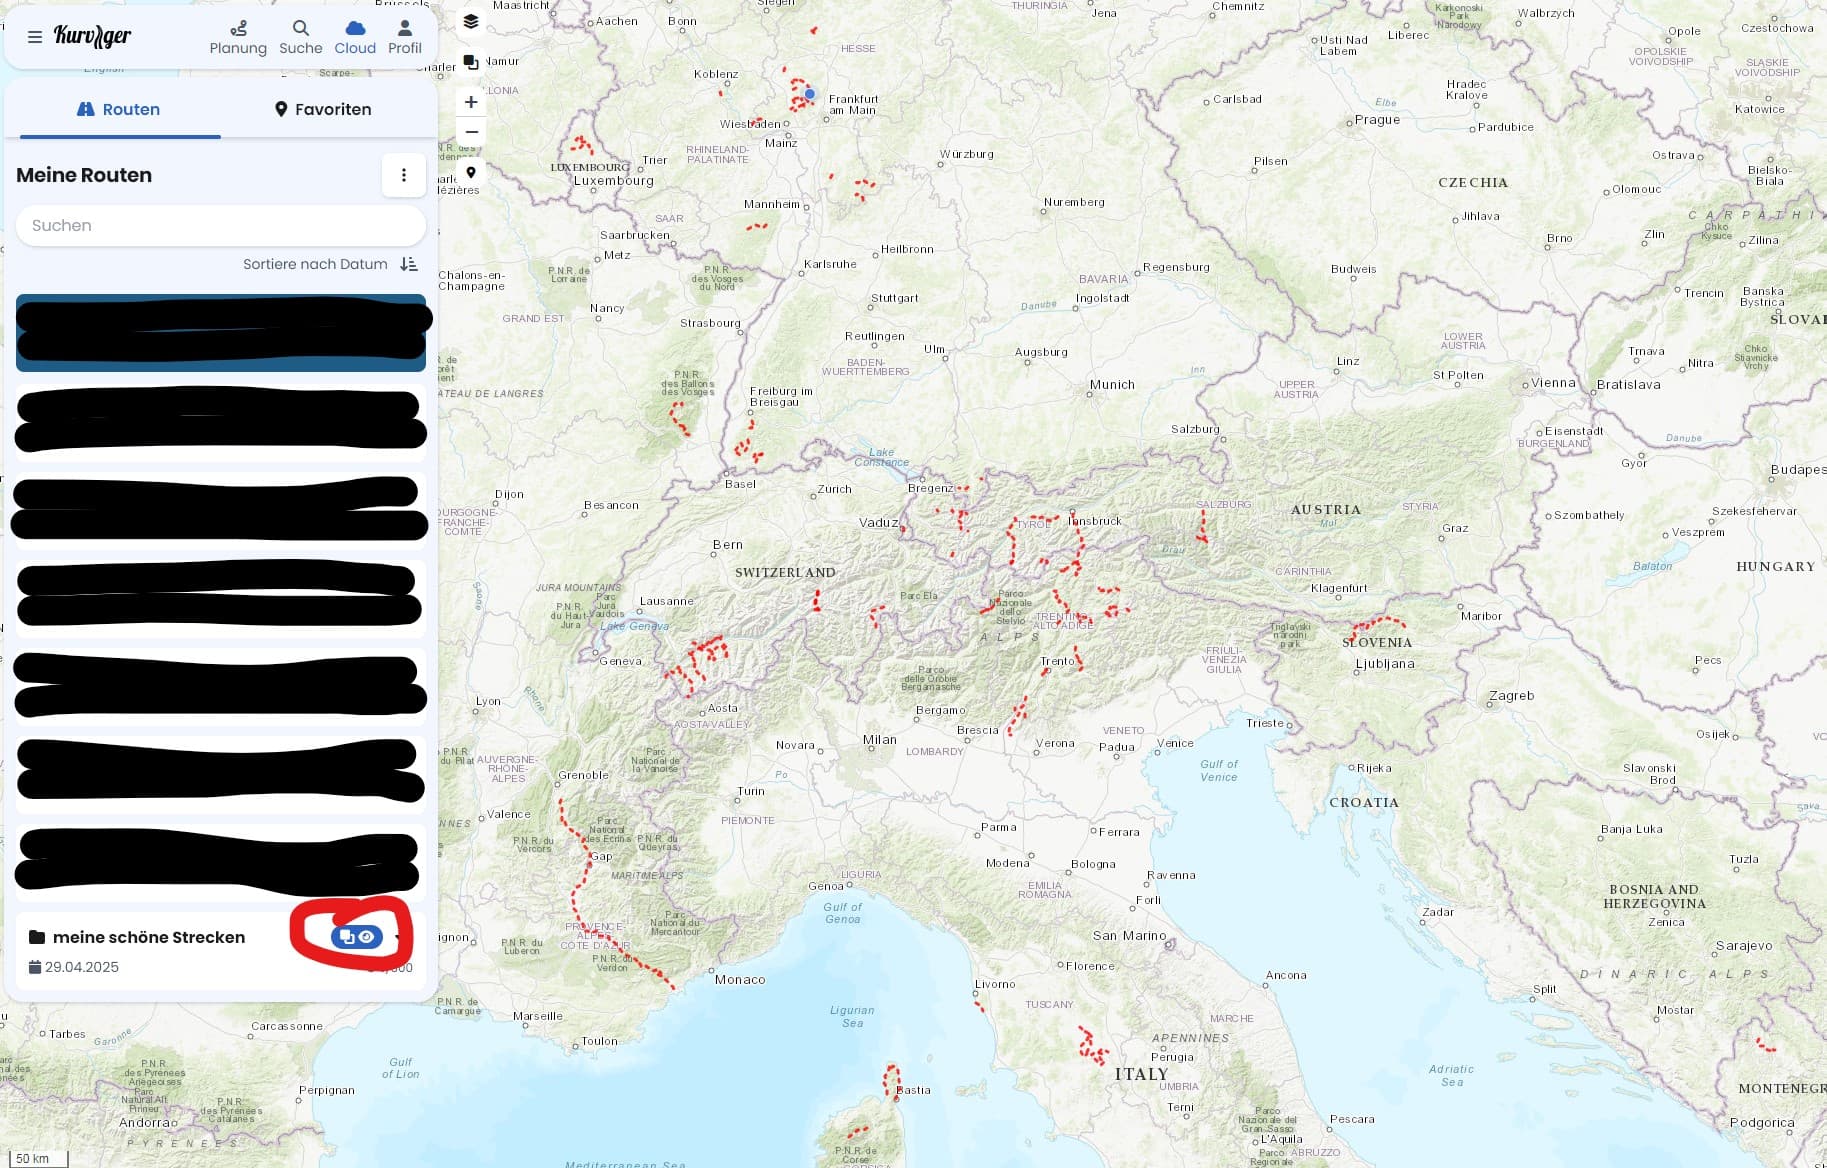This screenshot has width=1827, height=1168.
Task: Open the Suche search section
Action: (301, 38)
